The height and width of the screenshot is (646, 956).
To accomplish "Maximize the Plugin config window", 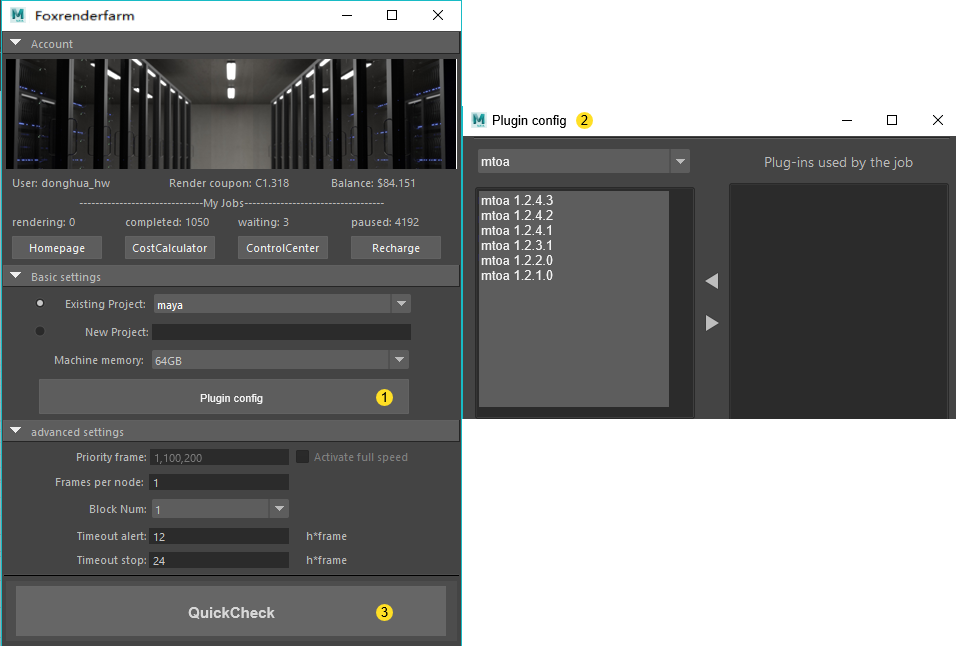I will click(891, 120).
